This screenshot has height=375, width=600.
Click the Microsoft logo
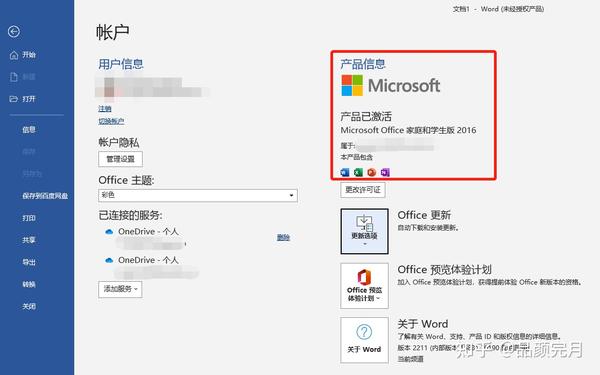click(391, 85)
